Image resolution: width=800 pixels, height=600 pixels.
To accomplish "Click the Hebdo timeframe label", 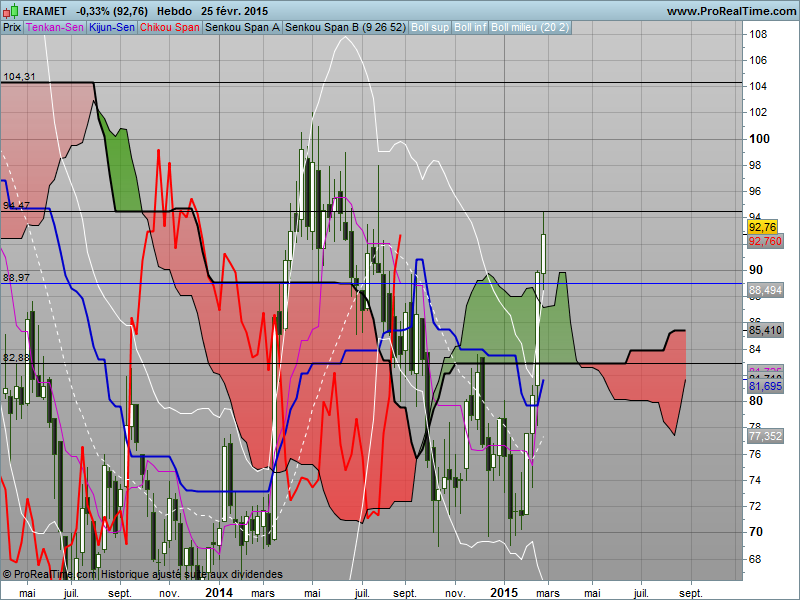I will pos(174,11).
